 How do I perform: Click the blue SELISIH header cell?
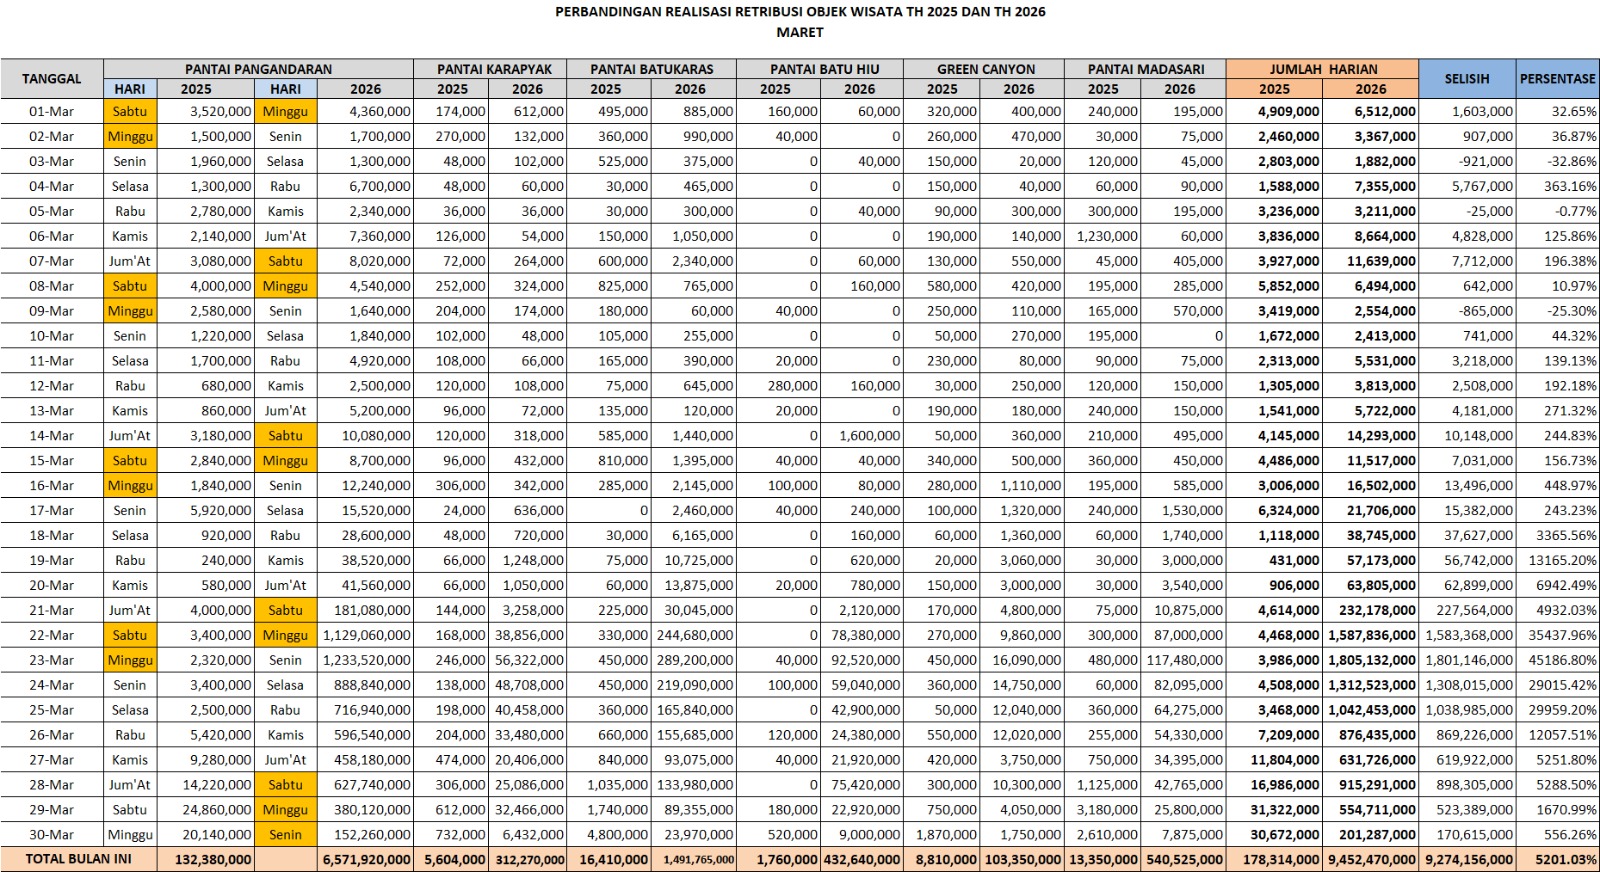tap(1466, 78)
